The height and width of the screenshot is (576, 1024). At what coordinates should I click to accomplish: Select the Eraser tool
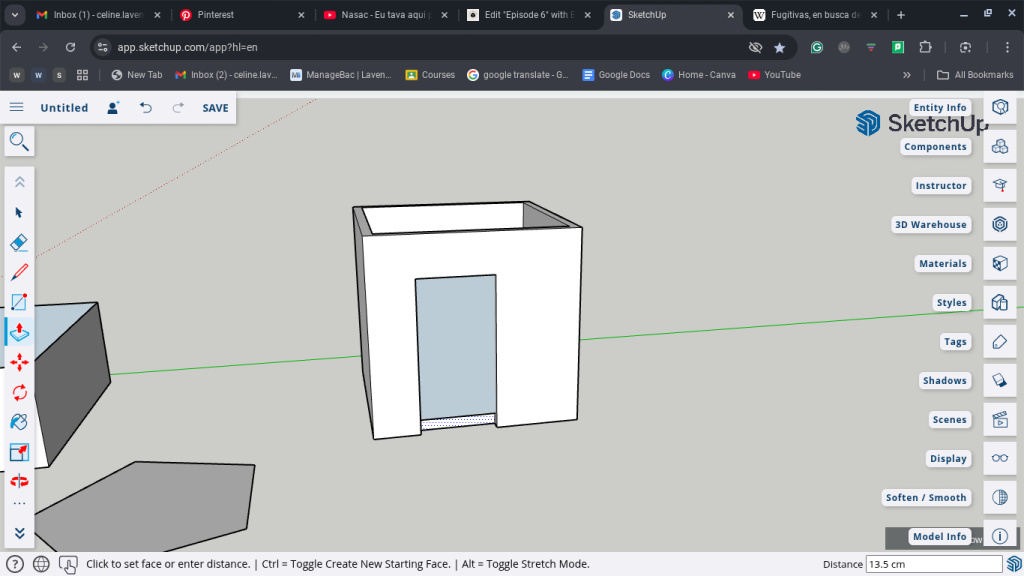[19, 243]
